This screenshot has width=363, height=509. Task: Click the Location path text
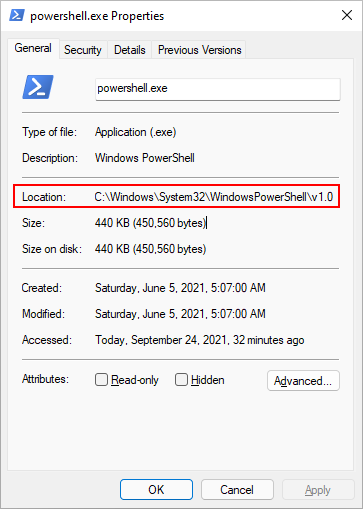point(214,197)
